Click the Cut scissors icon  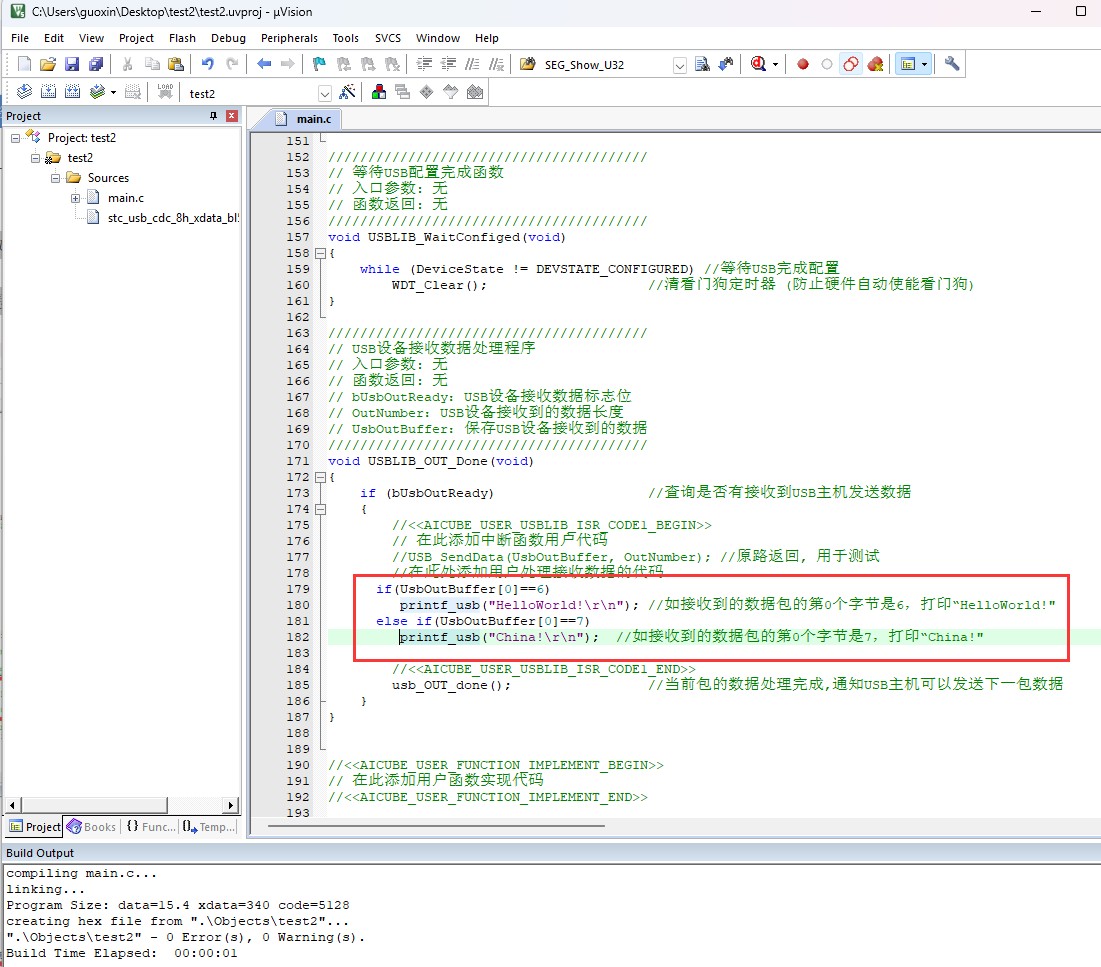coord(128,65)
